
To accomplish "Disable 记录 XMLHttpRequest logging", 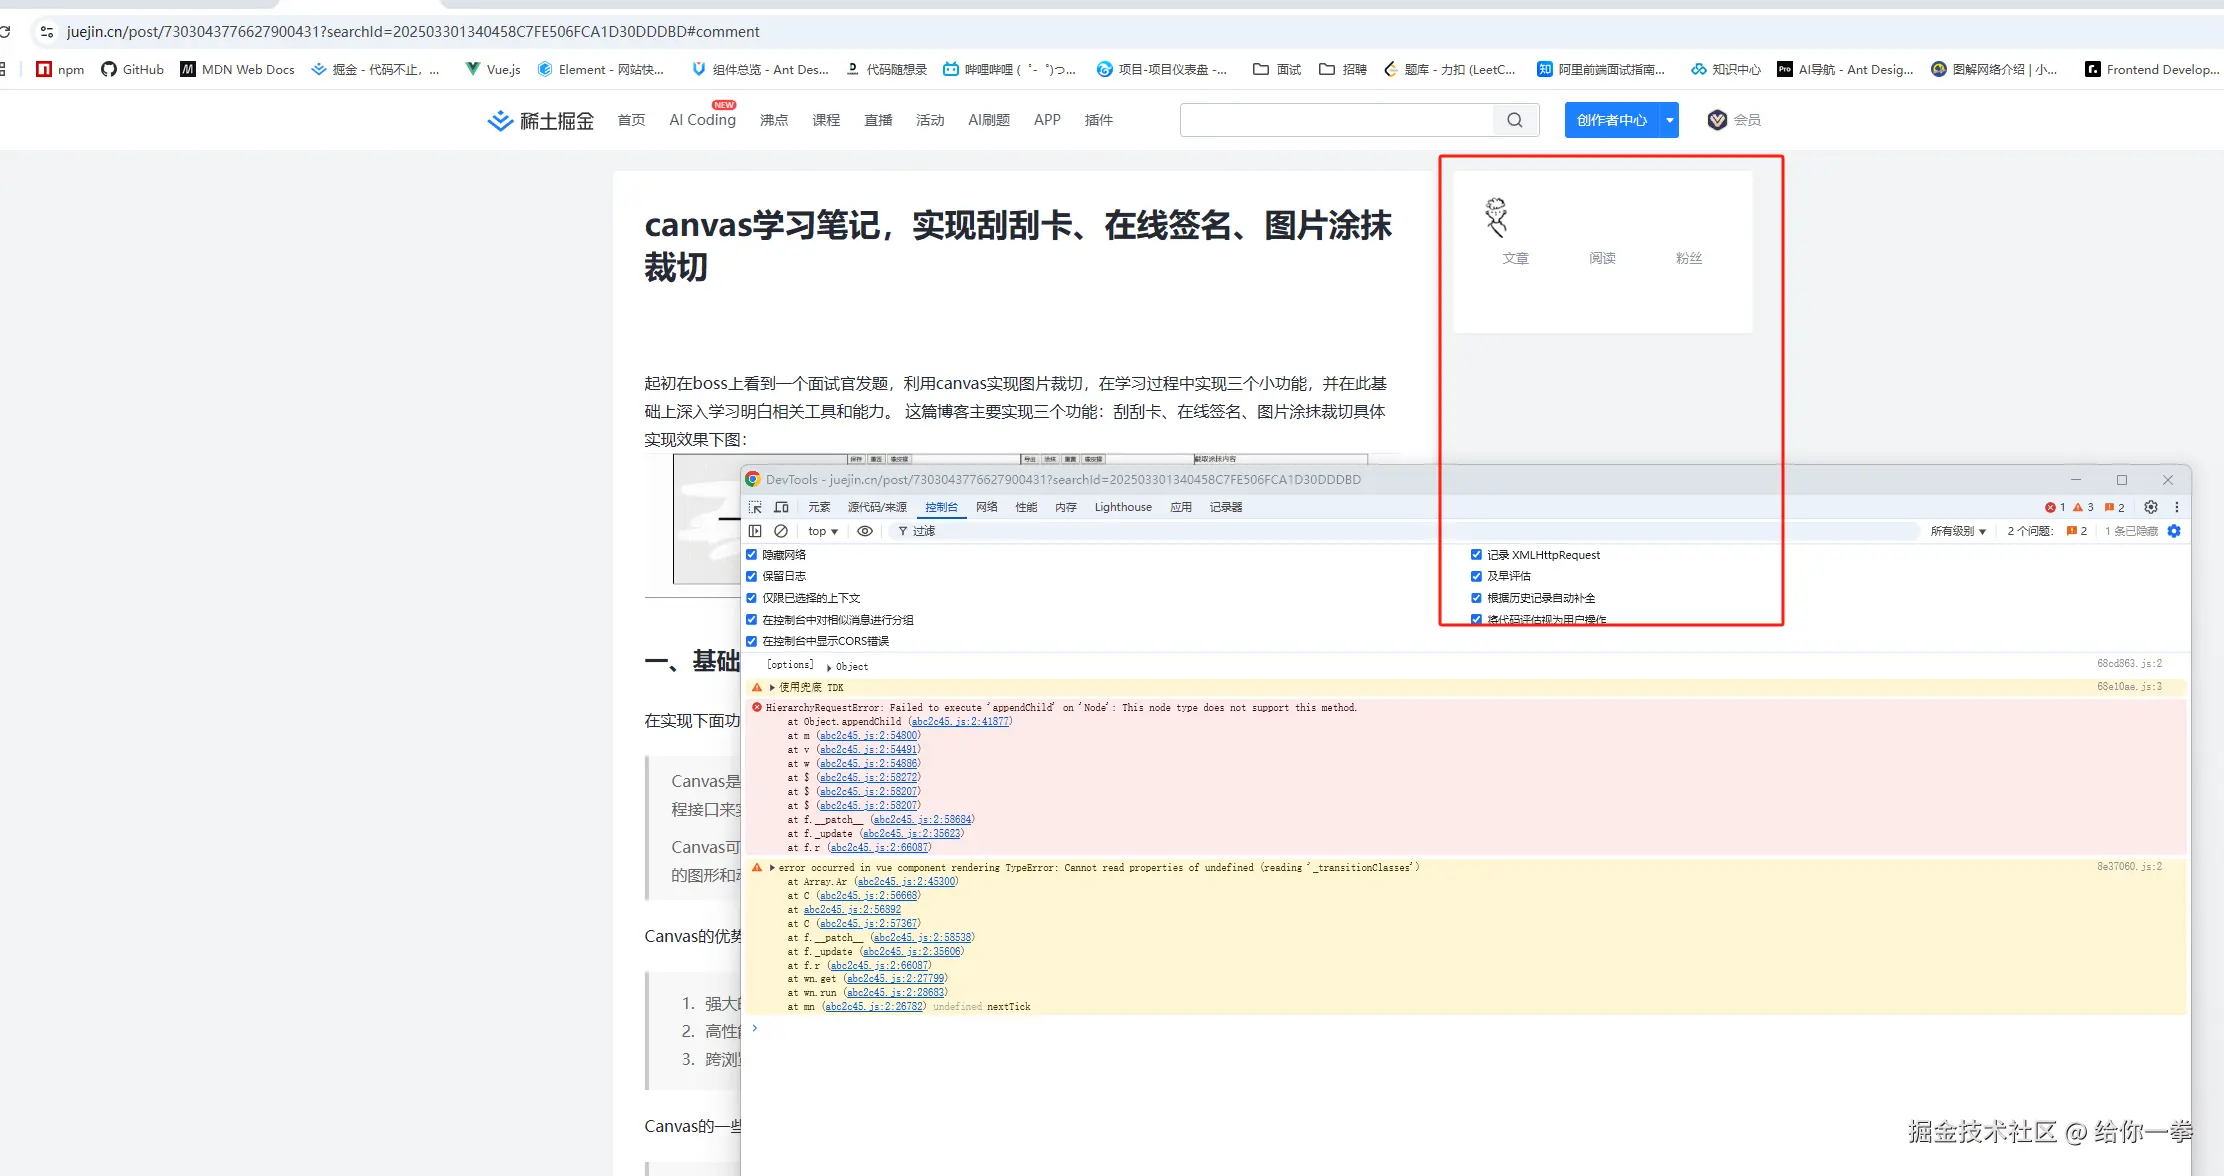I will point(1477,554).
